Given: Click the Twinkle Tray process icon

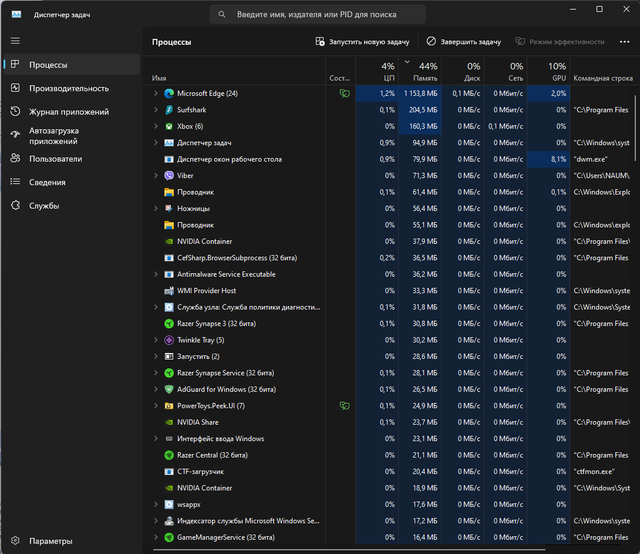Looking at the screenshot, I should (169, 340).
